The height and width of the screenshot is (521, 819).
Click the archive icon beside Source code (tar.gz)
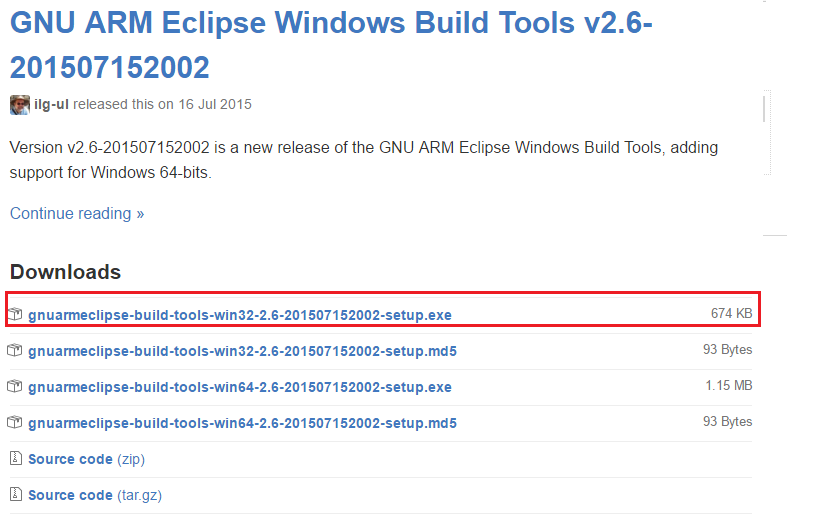[15, 495]
